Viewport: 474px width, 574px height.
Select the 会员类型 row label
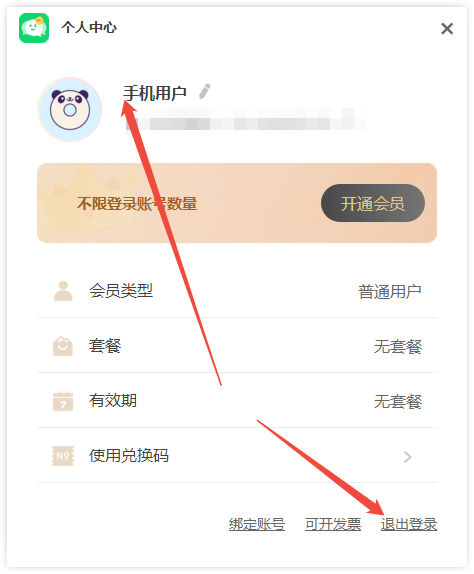[x=121, y=291]
